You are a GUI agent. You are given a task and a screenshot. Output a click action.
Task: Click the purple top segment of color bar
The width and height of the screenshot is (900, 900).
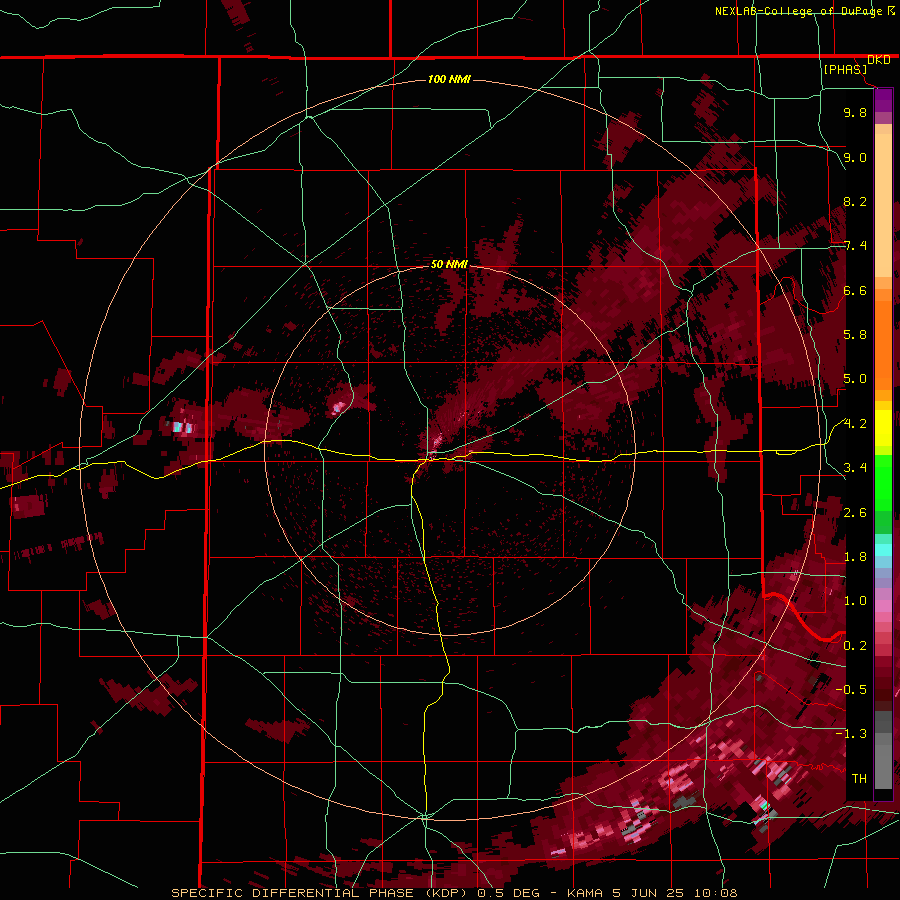point(883,100)
